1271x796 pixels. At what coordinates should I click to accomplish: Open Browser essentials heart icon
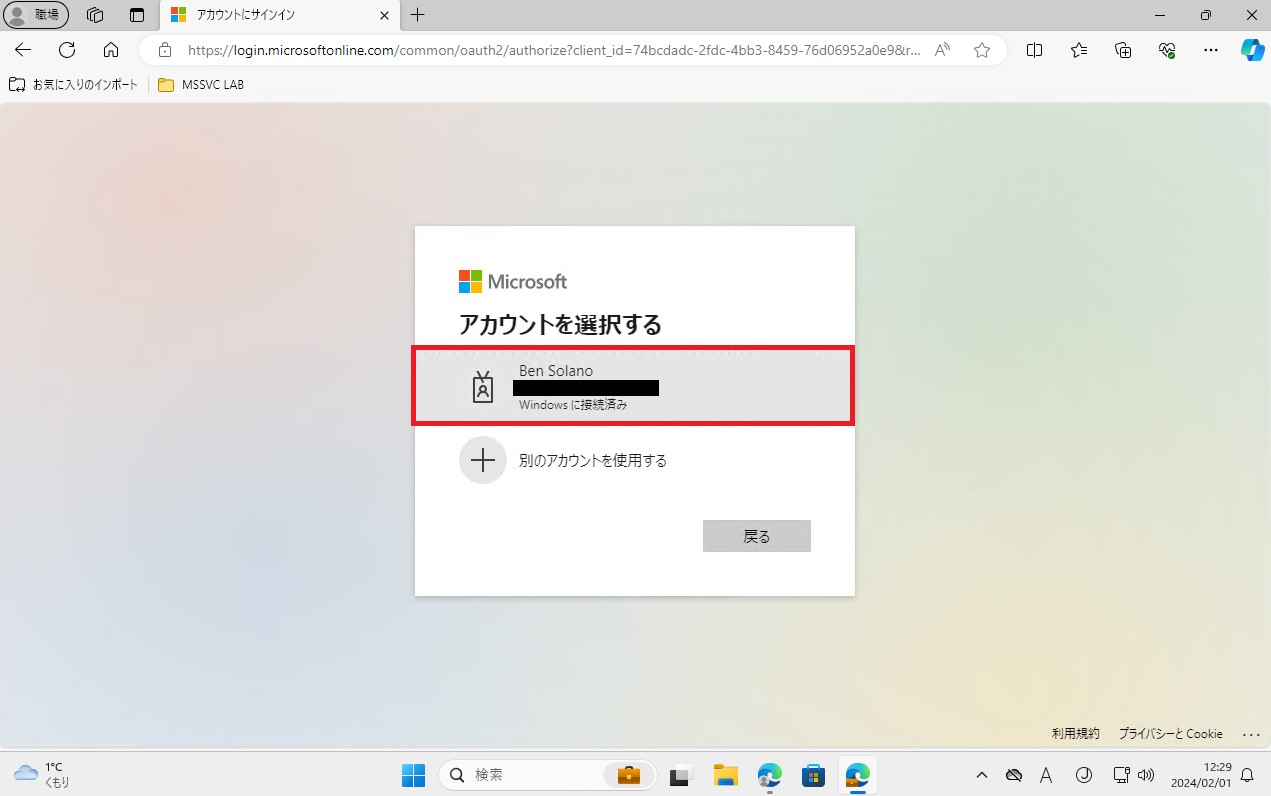tap(1167, 50)
